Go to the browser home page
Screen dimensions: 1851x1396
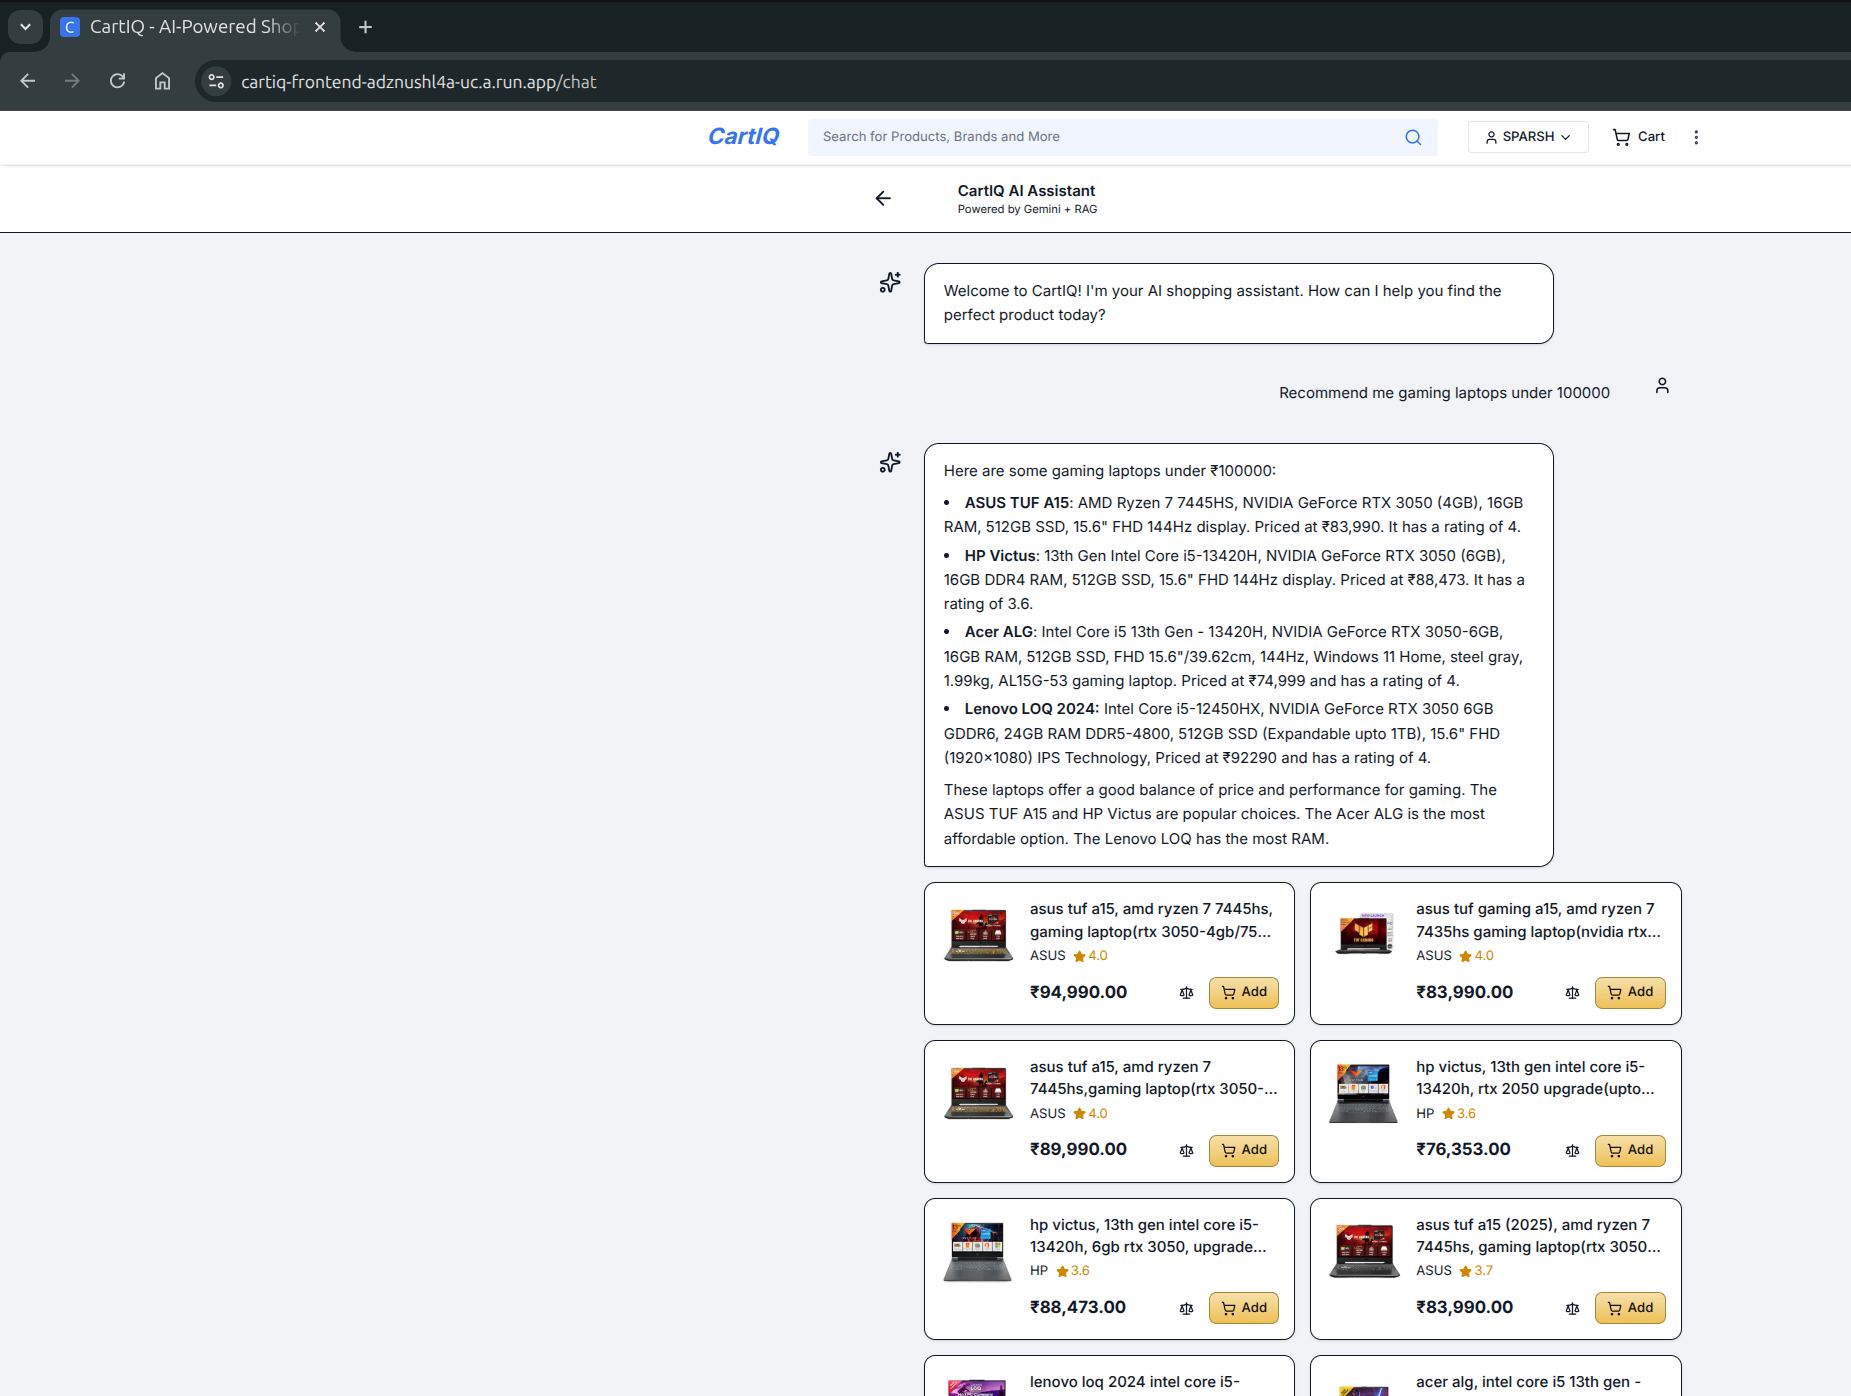162,81
